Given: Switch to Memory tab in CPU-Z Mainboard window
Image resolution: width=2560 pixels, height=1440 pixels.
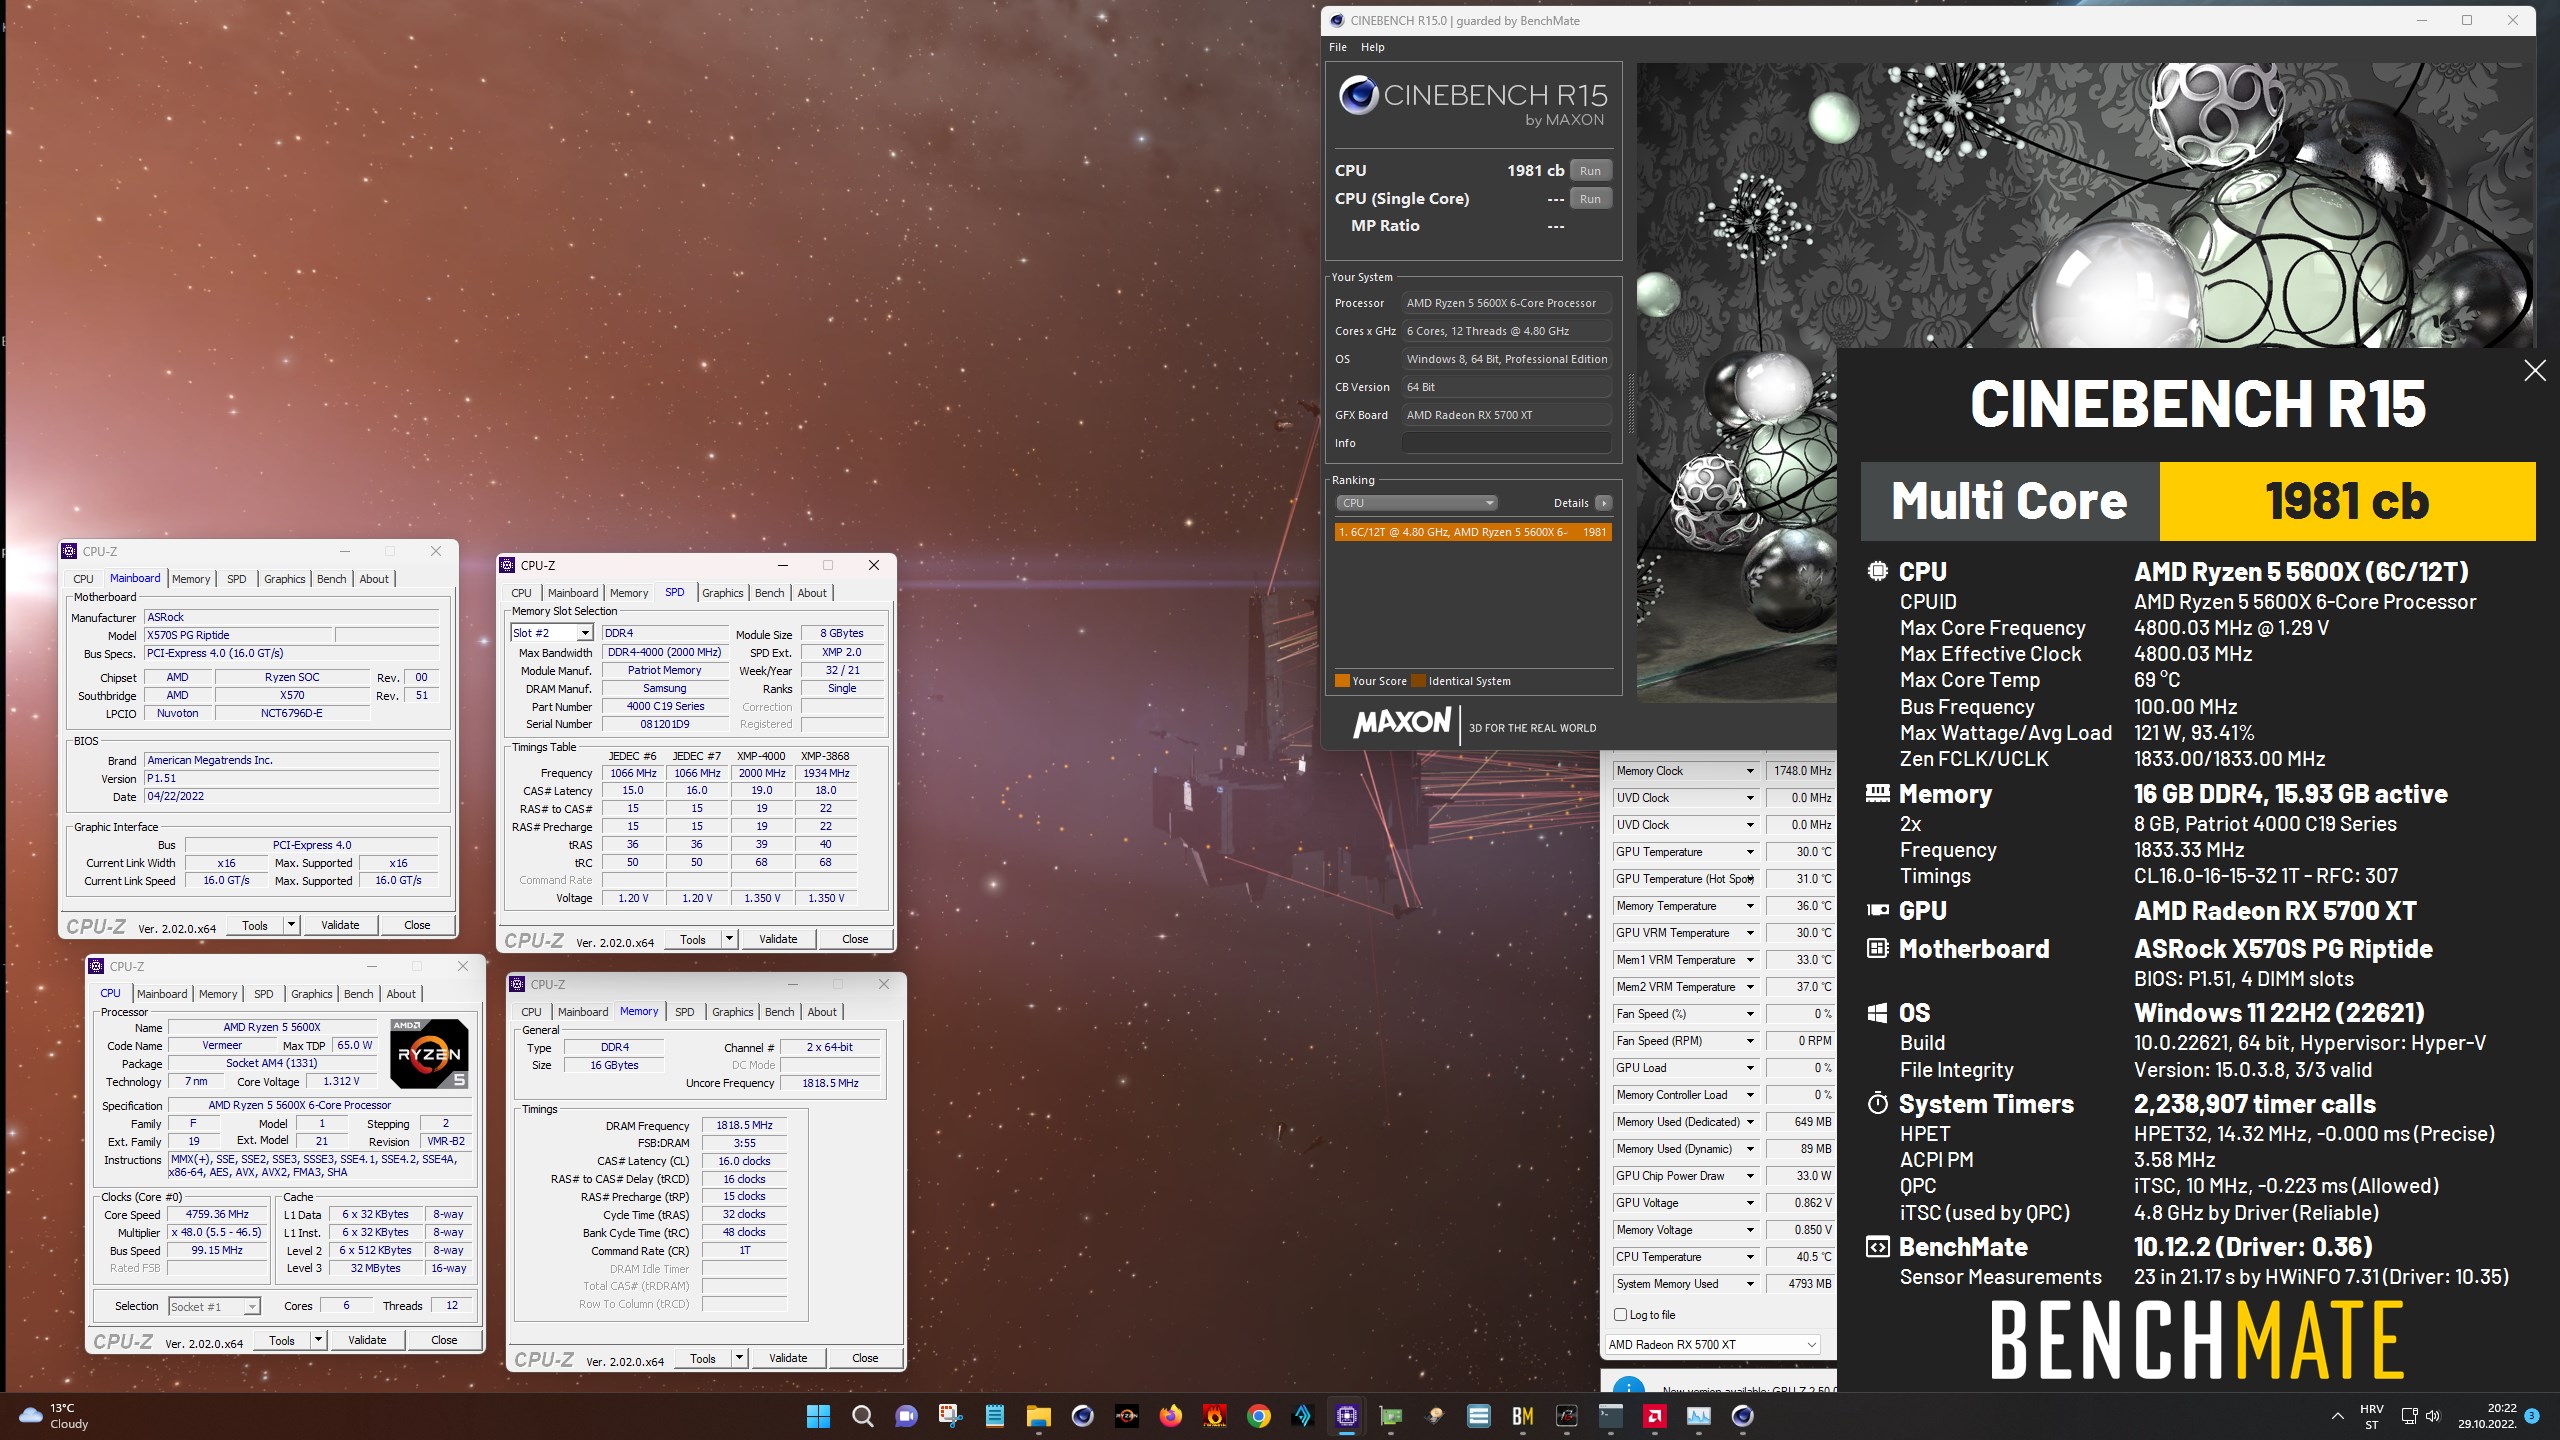Looking at the screenshot, I should point(191,579).
